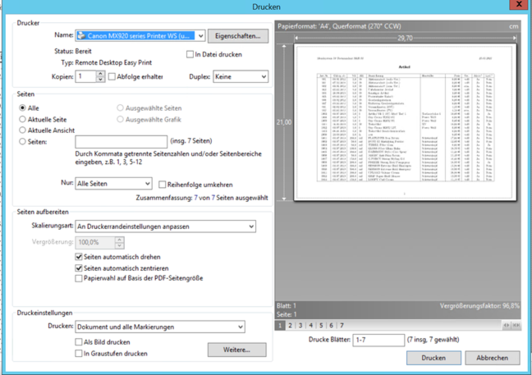Open the printer Name dropdown
This screenshot has height=375, width=532.
point(140,36)
